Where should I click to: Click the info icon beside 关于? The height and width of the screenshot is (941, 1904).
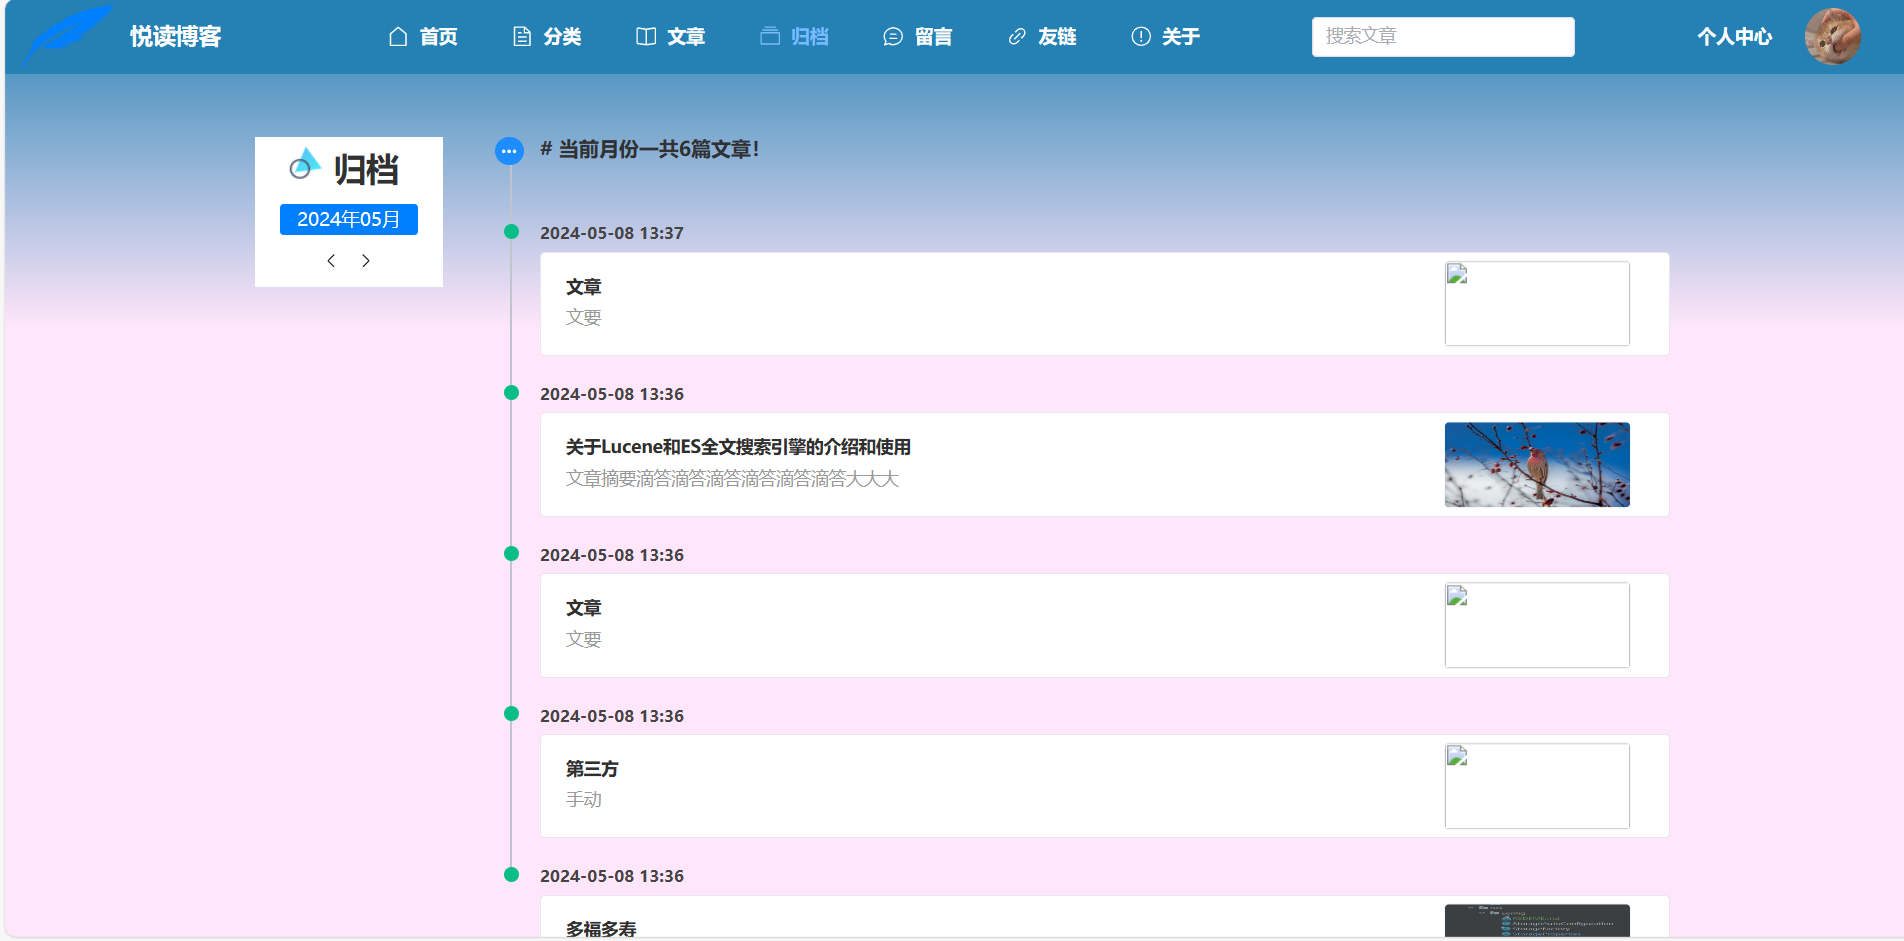click(1141, 37)
